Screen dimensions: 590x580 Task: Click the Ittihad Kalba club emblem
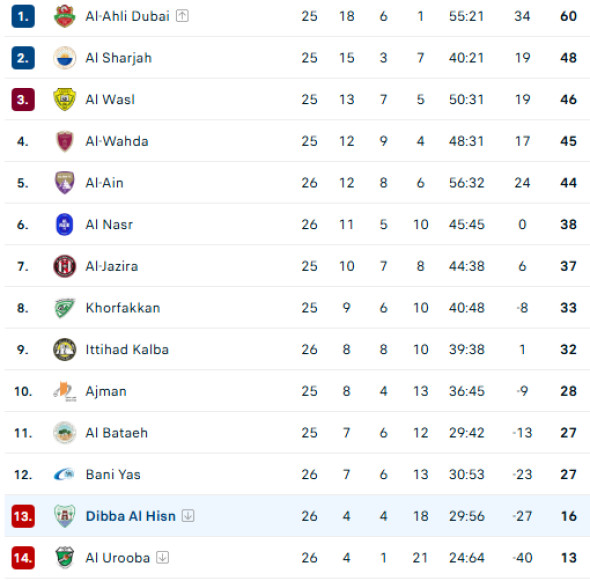click(64, 350)
